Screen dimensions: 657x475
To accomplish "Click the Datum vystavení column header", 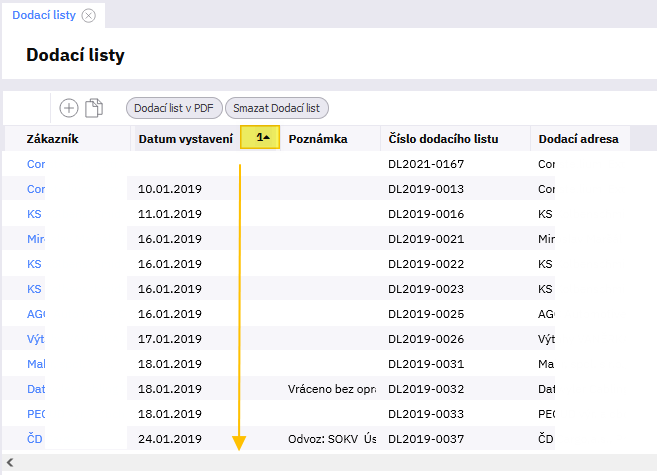I will click(185, 139).
